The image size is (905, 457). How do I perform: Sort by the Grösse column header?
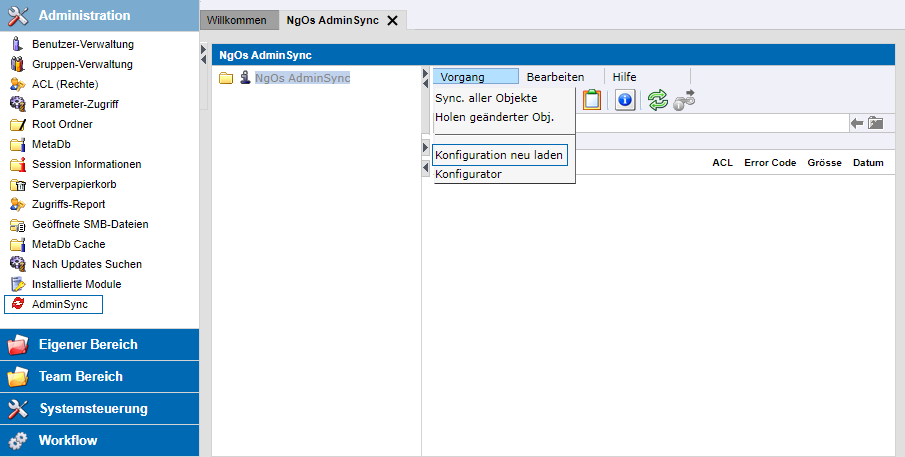coord(825,163)
